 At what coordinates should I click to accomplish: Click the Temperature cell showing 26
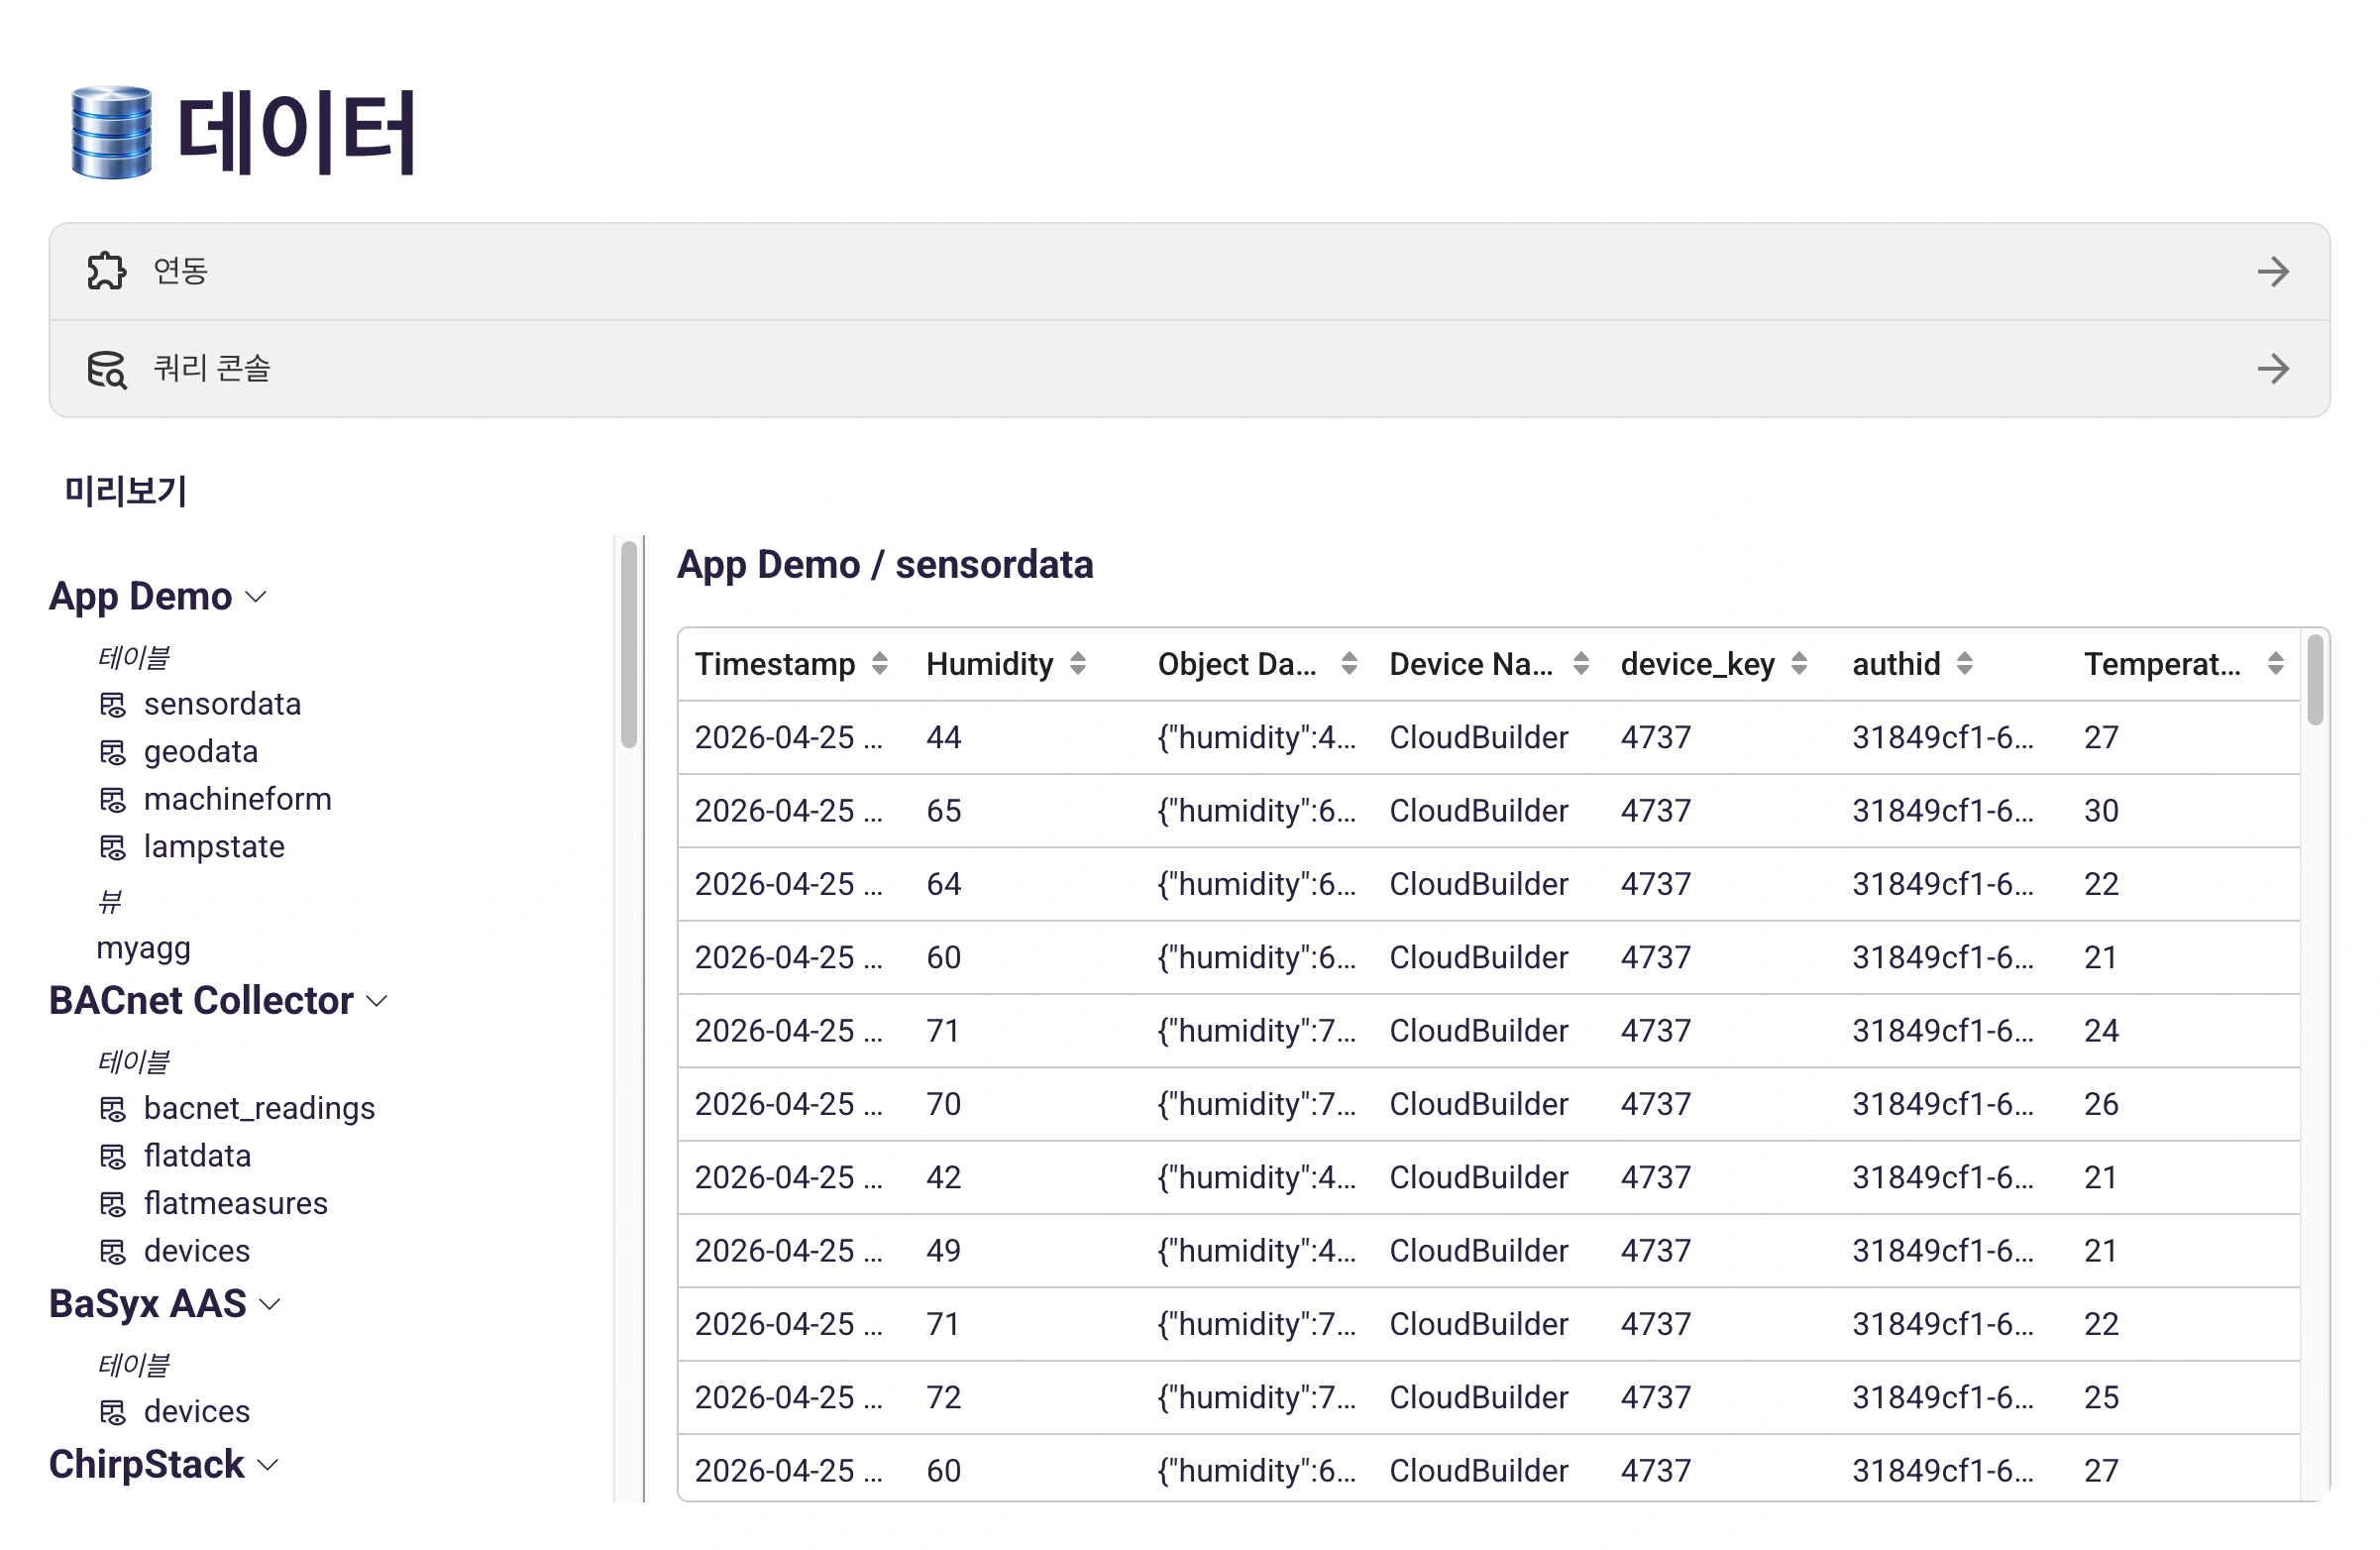[2101, 1105]
